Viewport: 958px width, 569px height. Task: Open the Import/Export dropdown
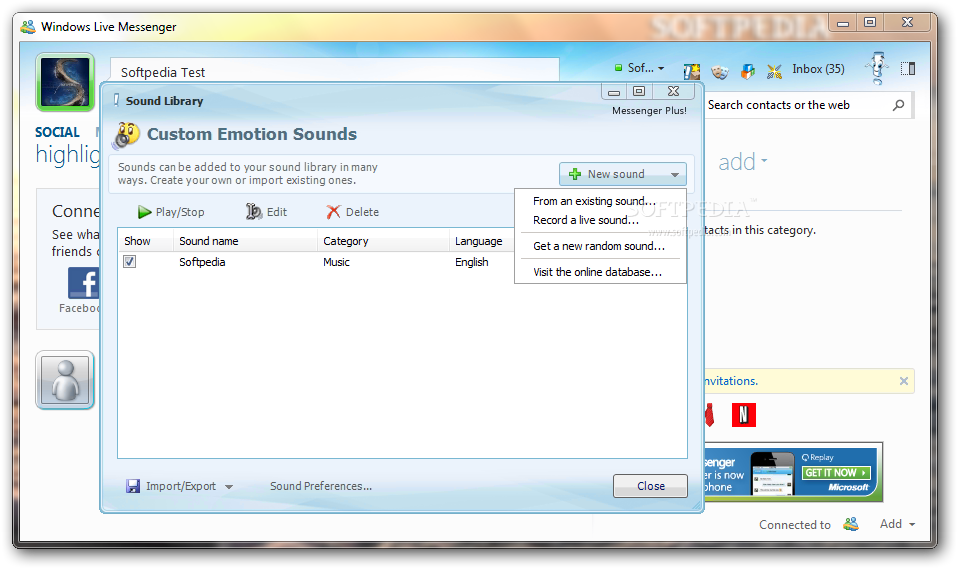(x=179, y=486)
